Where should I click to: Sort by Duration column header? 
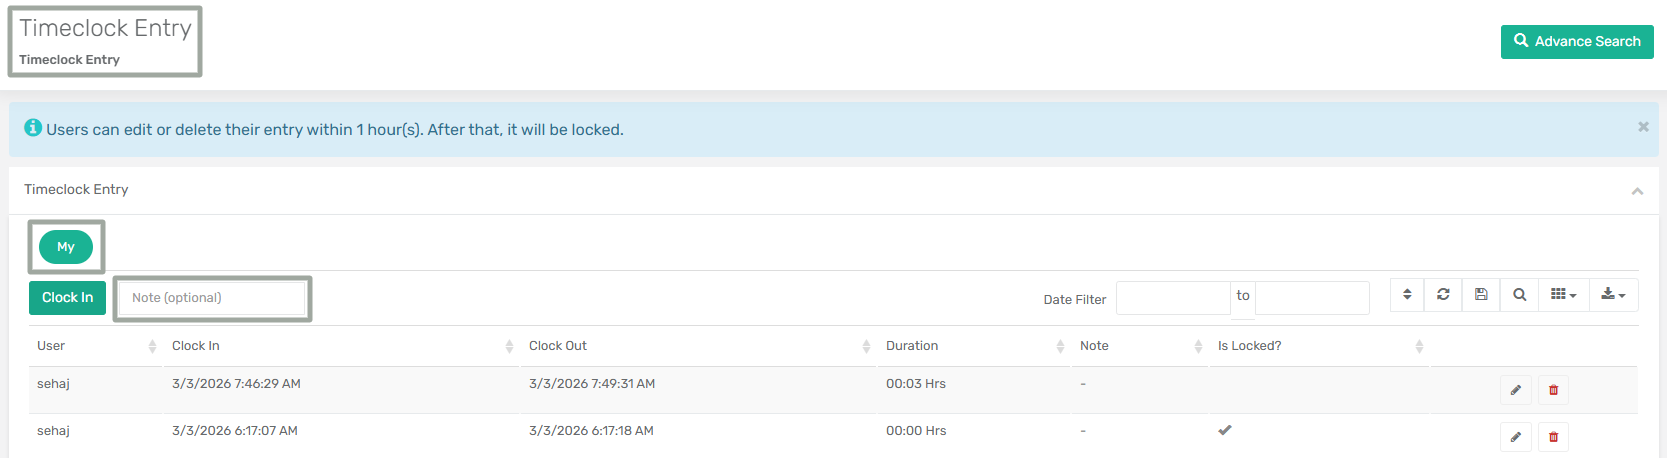pyautogui.click(x=912, y=346)
